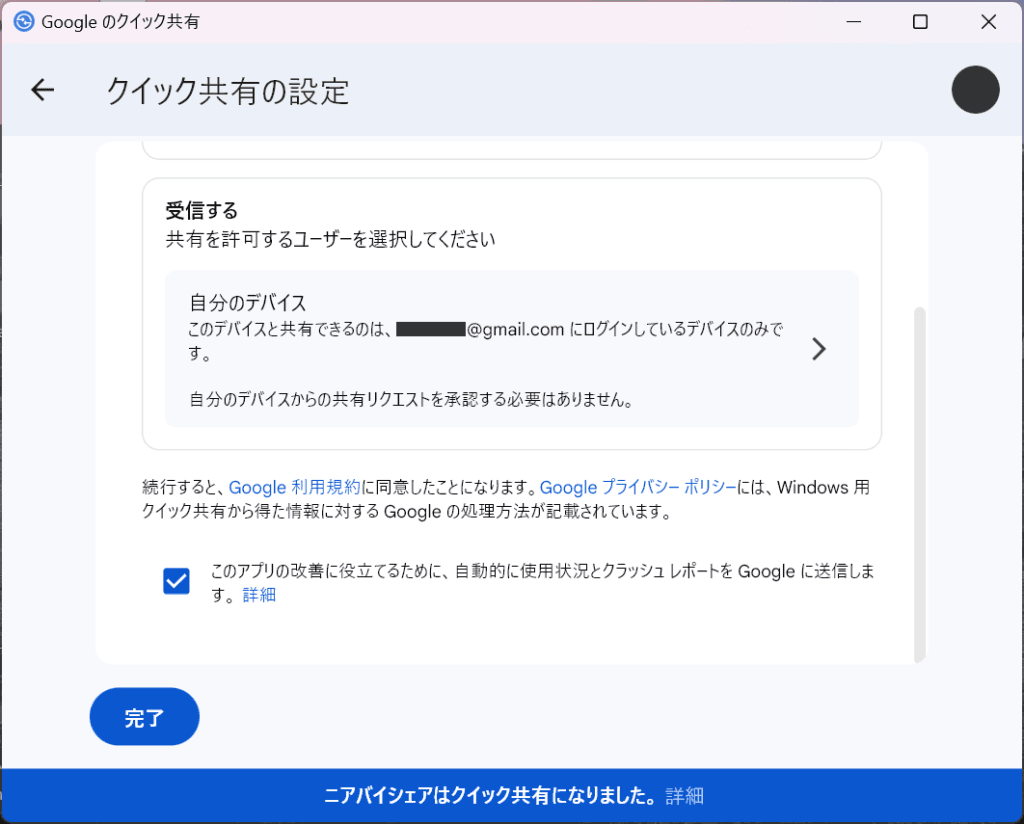
Task: Go back using the back arrow
Action: tap(42, 90)
